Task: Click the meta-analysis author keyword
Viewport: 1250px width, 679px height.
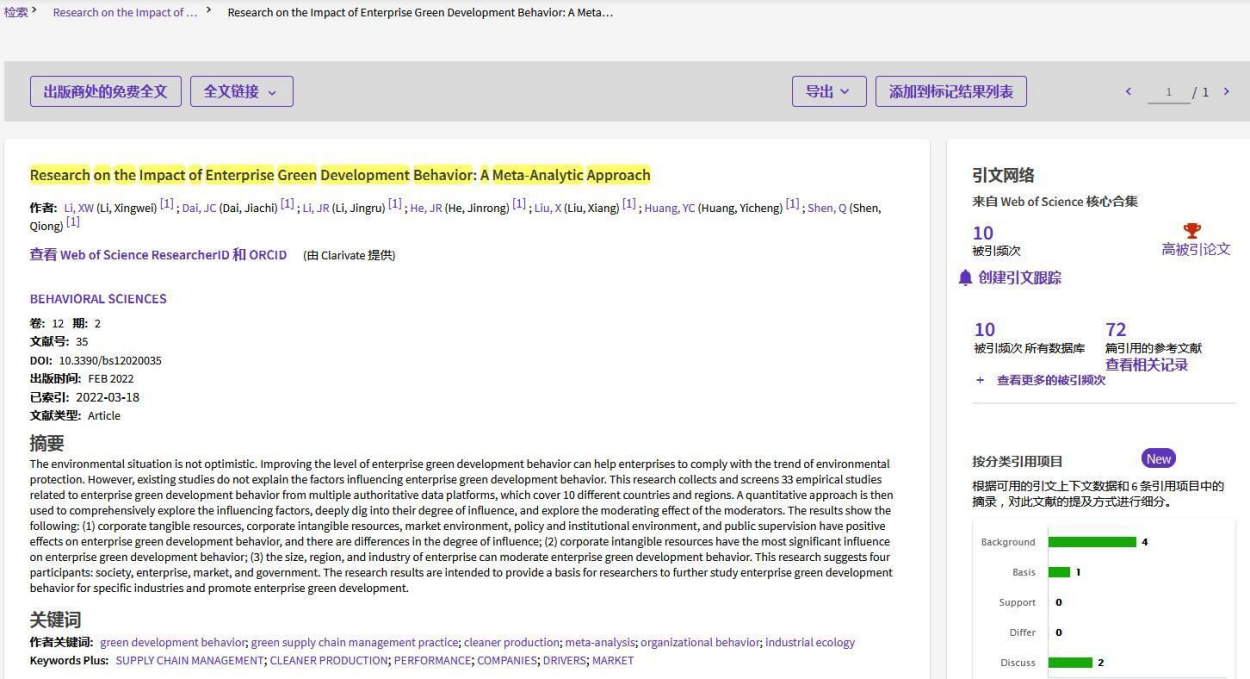Action: click(x=599, y=643)
